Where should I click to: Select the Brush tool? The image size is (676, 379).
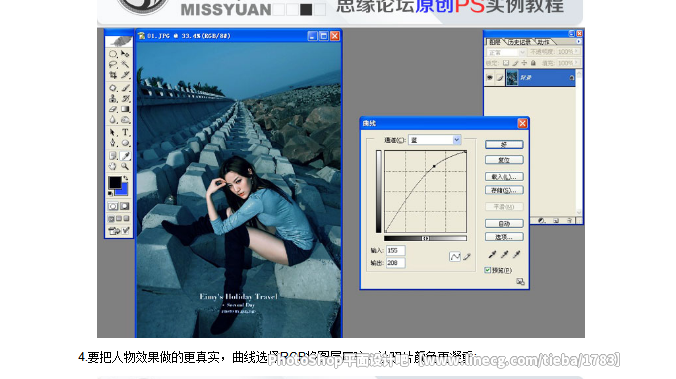pos(125,88)
